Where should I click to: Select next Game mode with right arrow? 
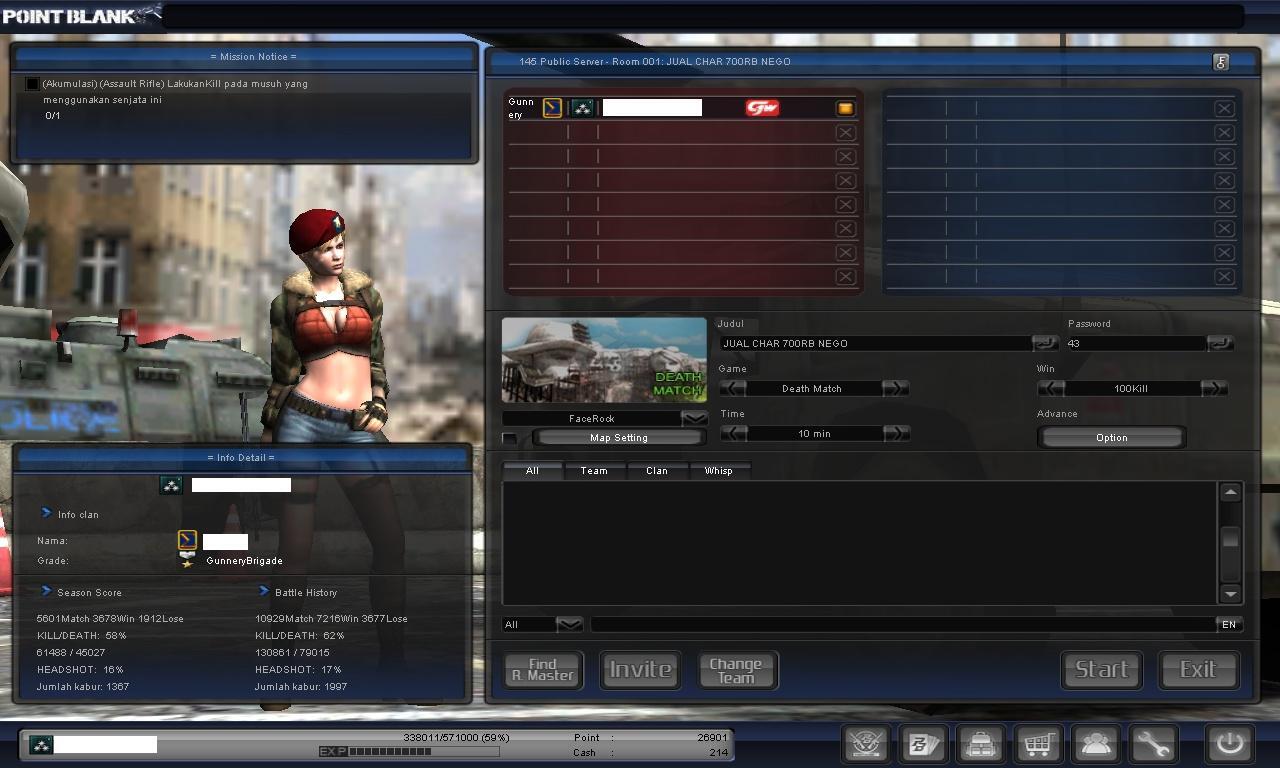895,388
